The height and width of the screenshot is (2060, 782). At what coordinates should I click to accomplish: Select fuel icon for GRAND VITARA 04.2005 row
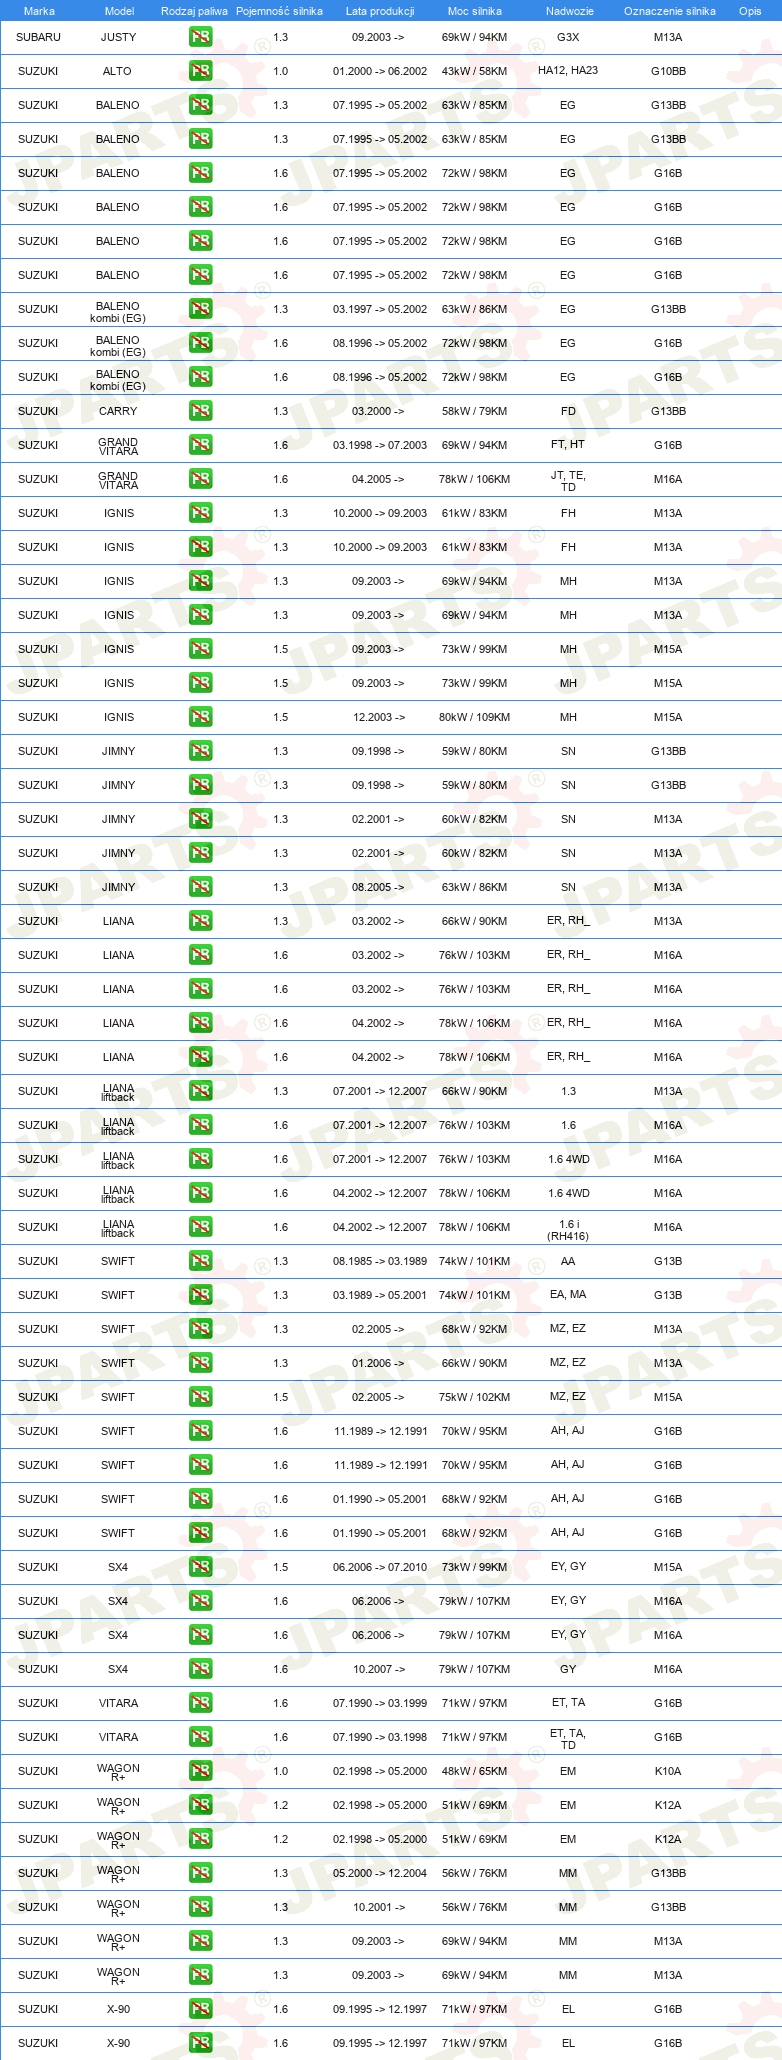pyautogui.click(x=200, y=479)
